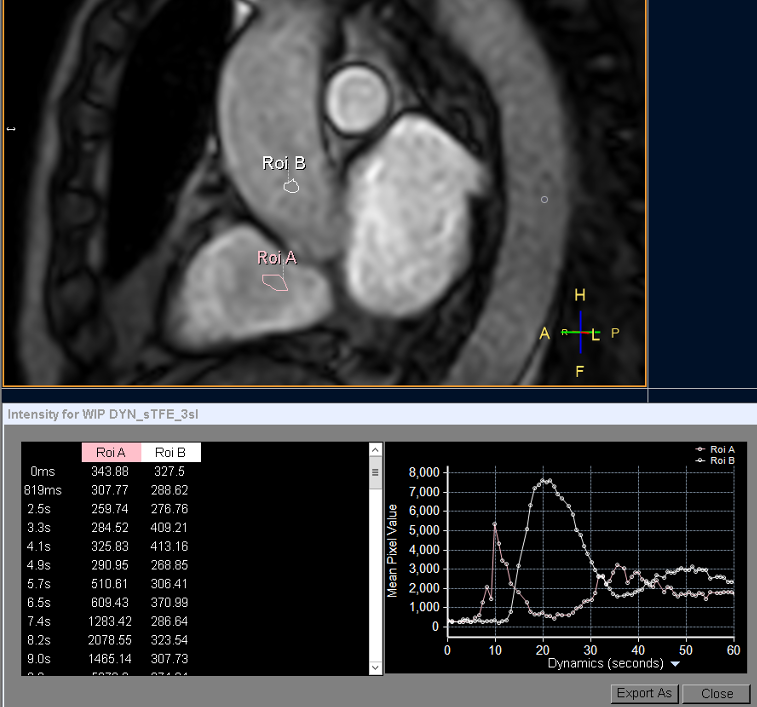Viewport: 757px width, 707px height.
Task: Select the 0ms row in intensity table
Action: (110, 471)
